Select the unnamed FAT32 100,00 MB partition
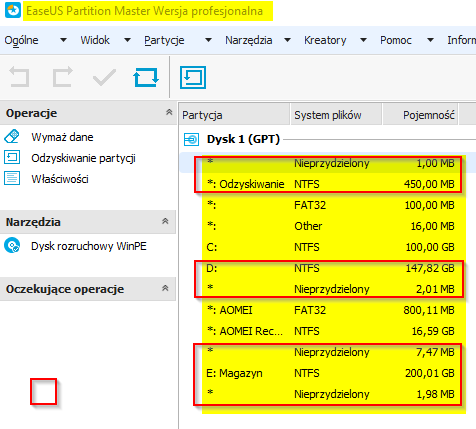The height and width of the screenshot is (429, 476). pyautogui.click(x=328, y=205)
